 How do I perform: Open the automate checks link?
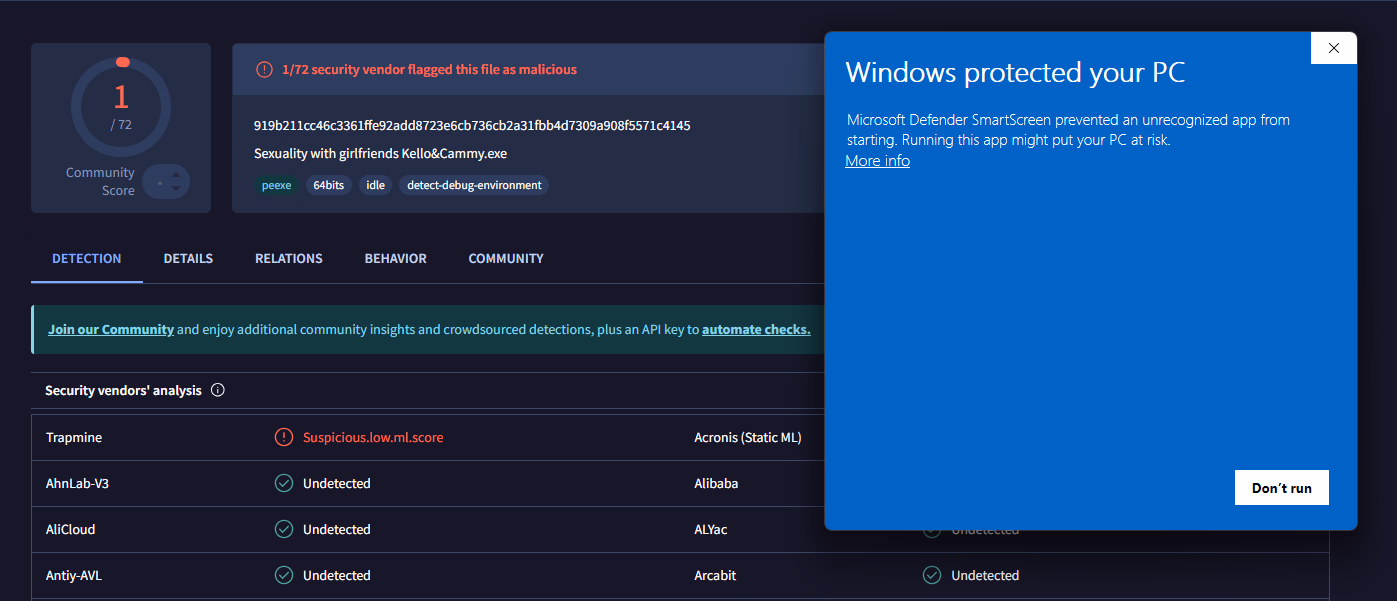(x=756, y=329)
